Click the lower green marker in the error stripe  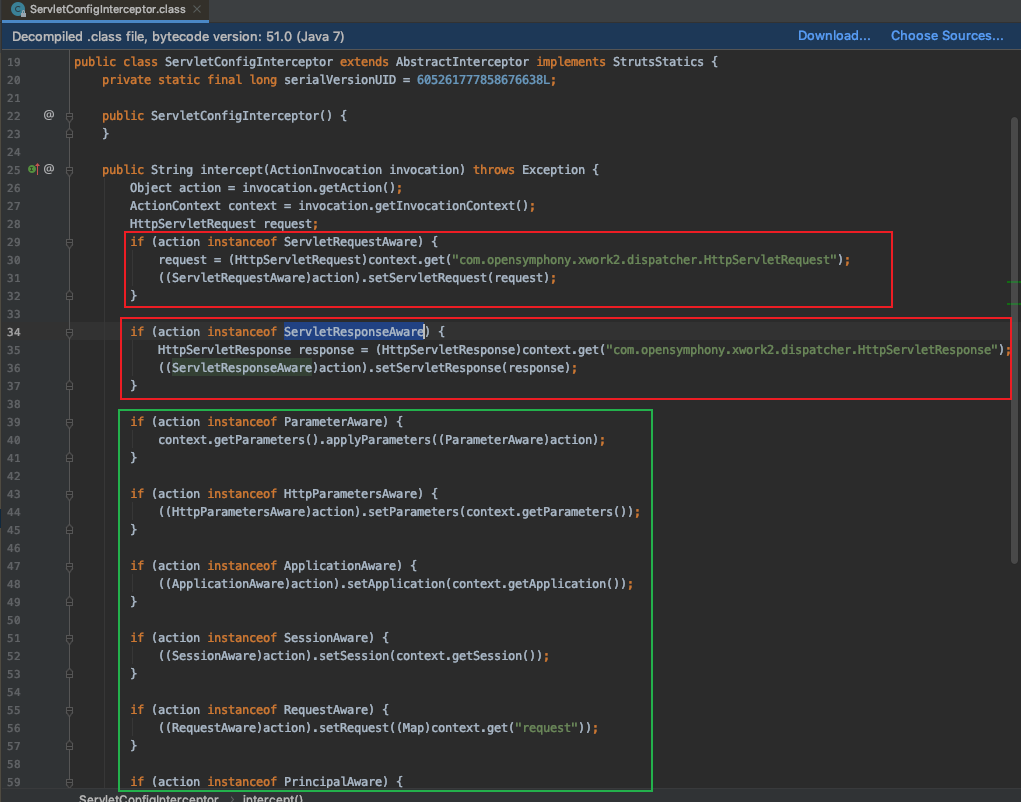(x=1014, y=304)
